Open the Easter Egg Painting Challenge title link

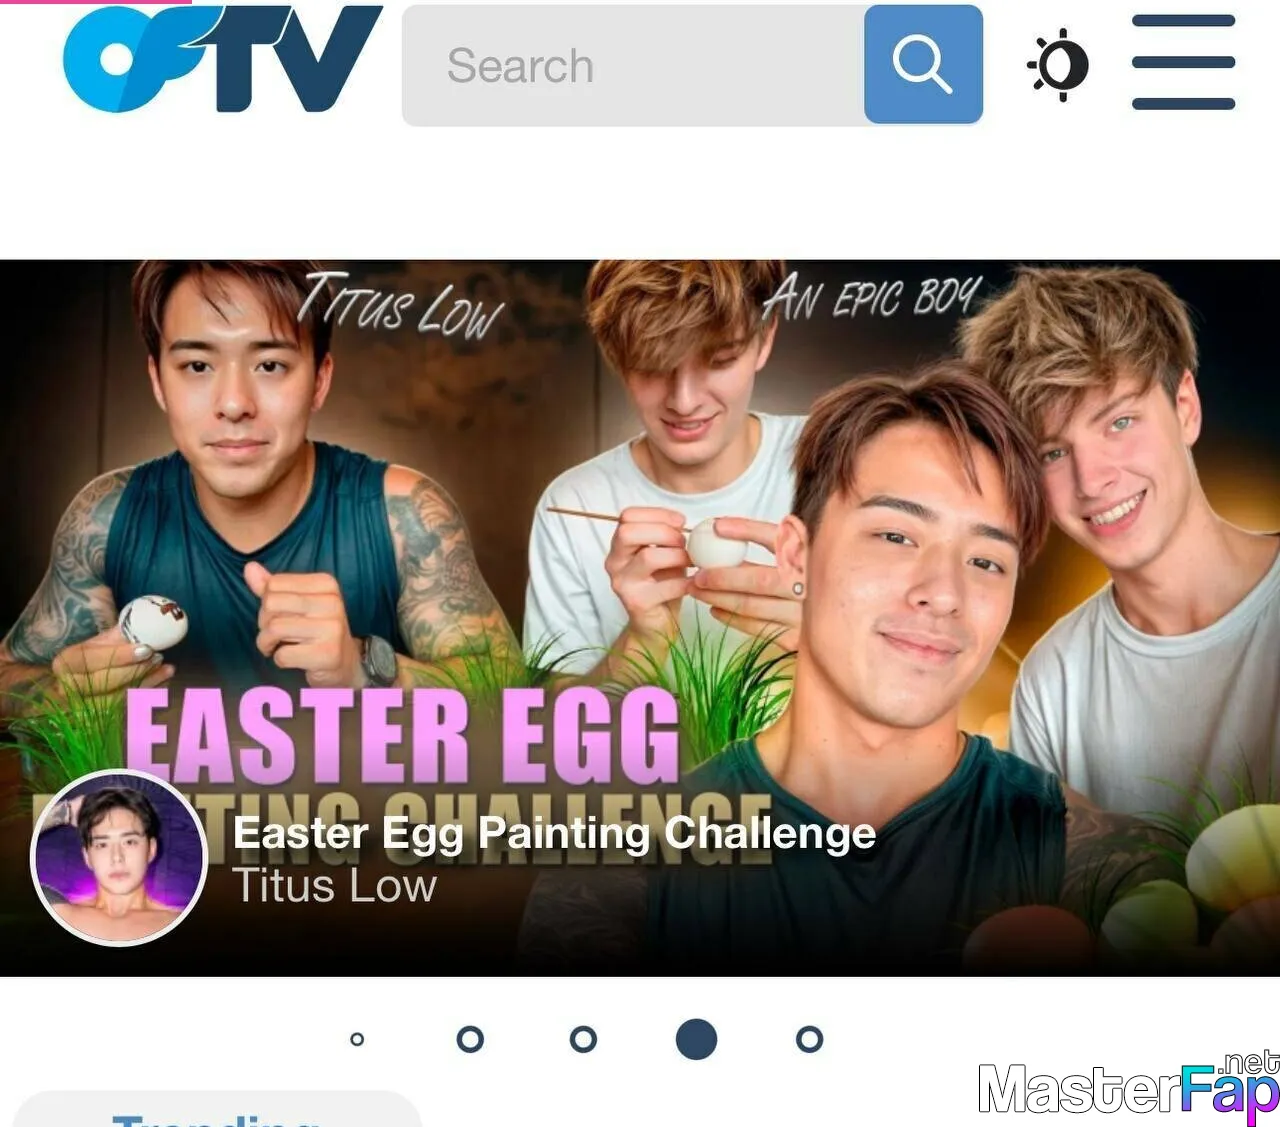pos(554,833)
